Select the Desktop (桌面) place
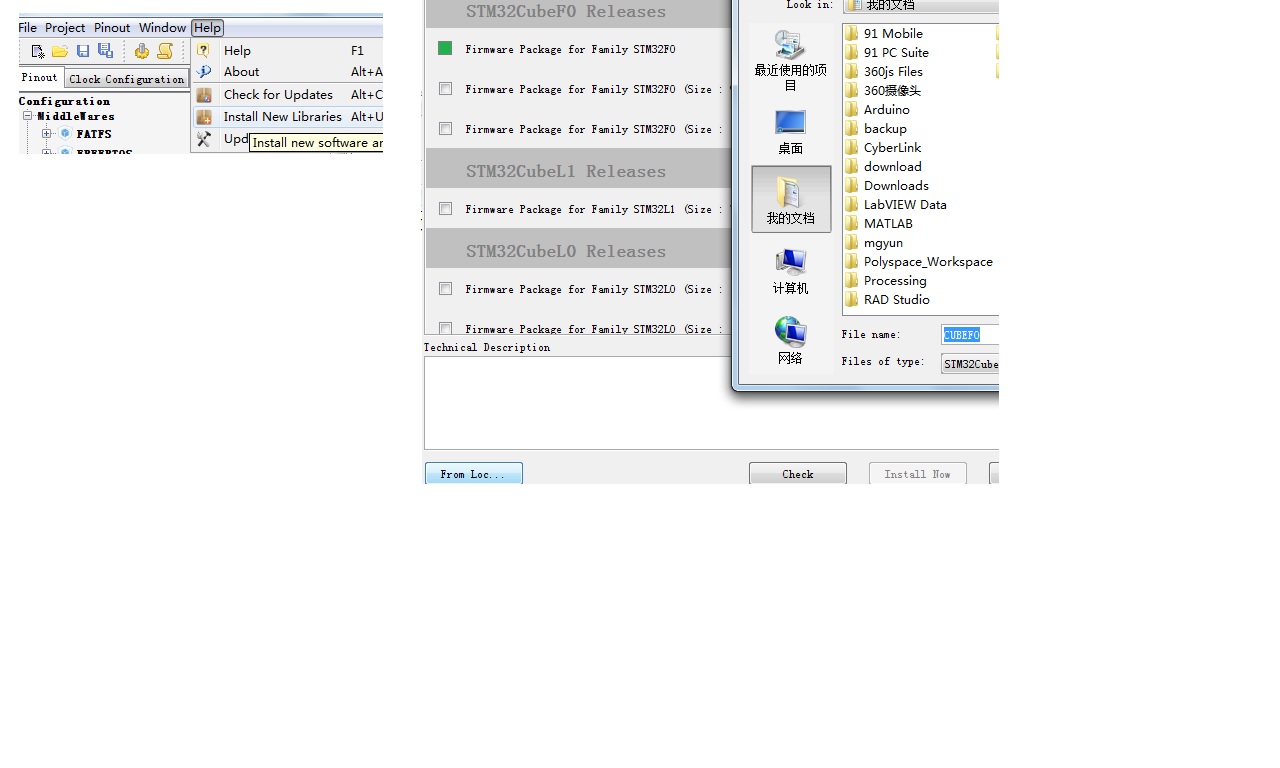The height and width of the screenshot is (768, 1280). pyautogui.click(x=790, y=132)
